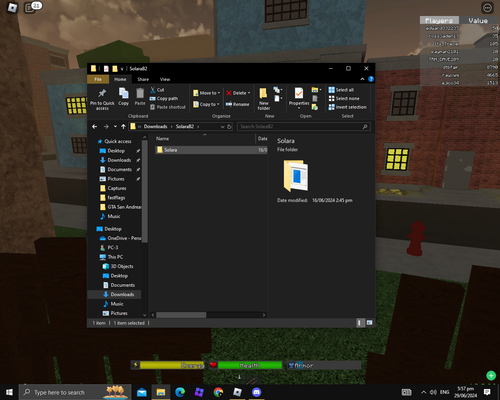Click Copy path in ribbon

pyautogui.click(x=164, y=98)
